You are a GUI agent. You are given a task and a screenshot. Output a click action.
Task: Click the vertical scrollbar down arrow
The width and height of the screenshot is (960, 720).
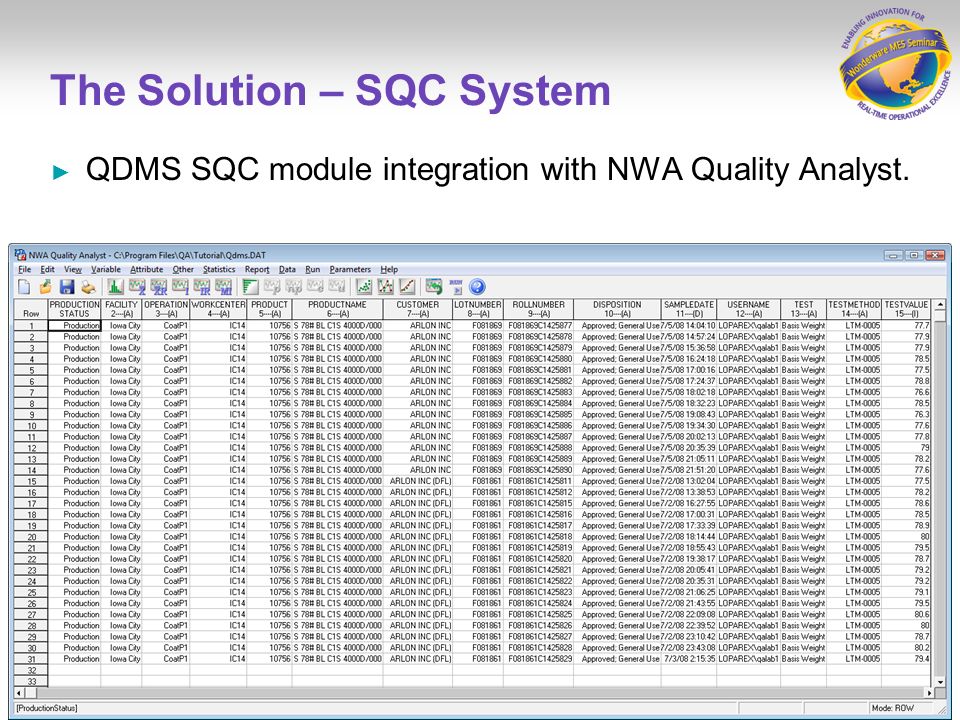940,681
